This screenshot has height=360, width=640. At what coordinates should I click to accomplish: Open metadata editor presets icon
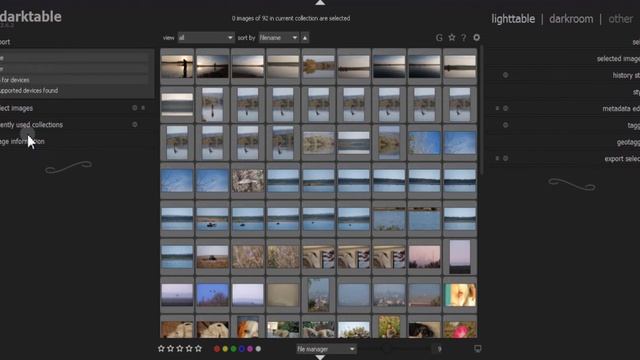click(x=497, y=108)
